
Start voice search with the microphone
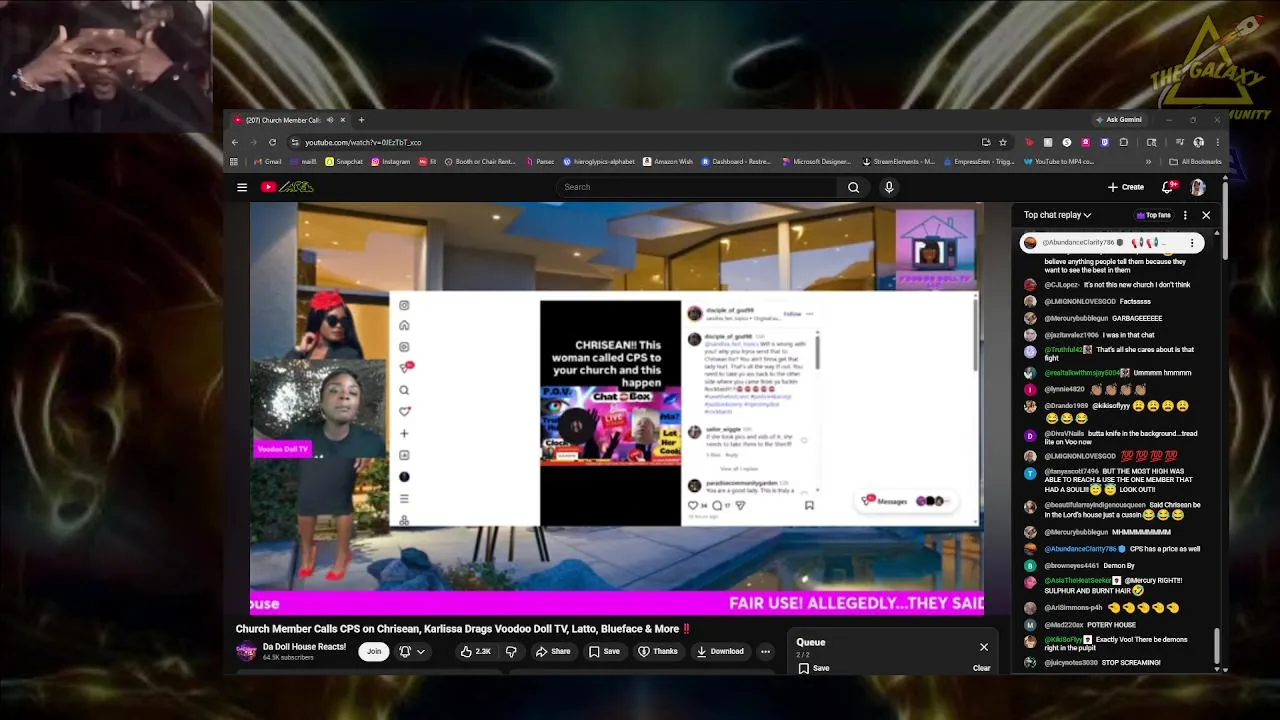888,187
